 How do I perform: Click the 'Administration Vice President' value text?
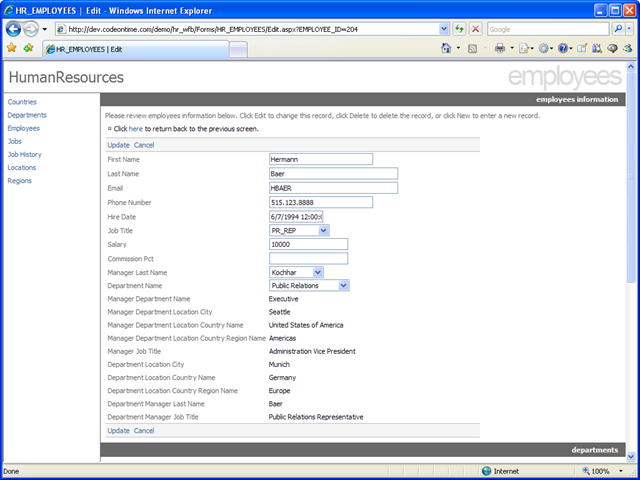click(x=312, y=351)
